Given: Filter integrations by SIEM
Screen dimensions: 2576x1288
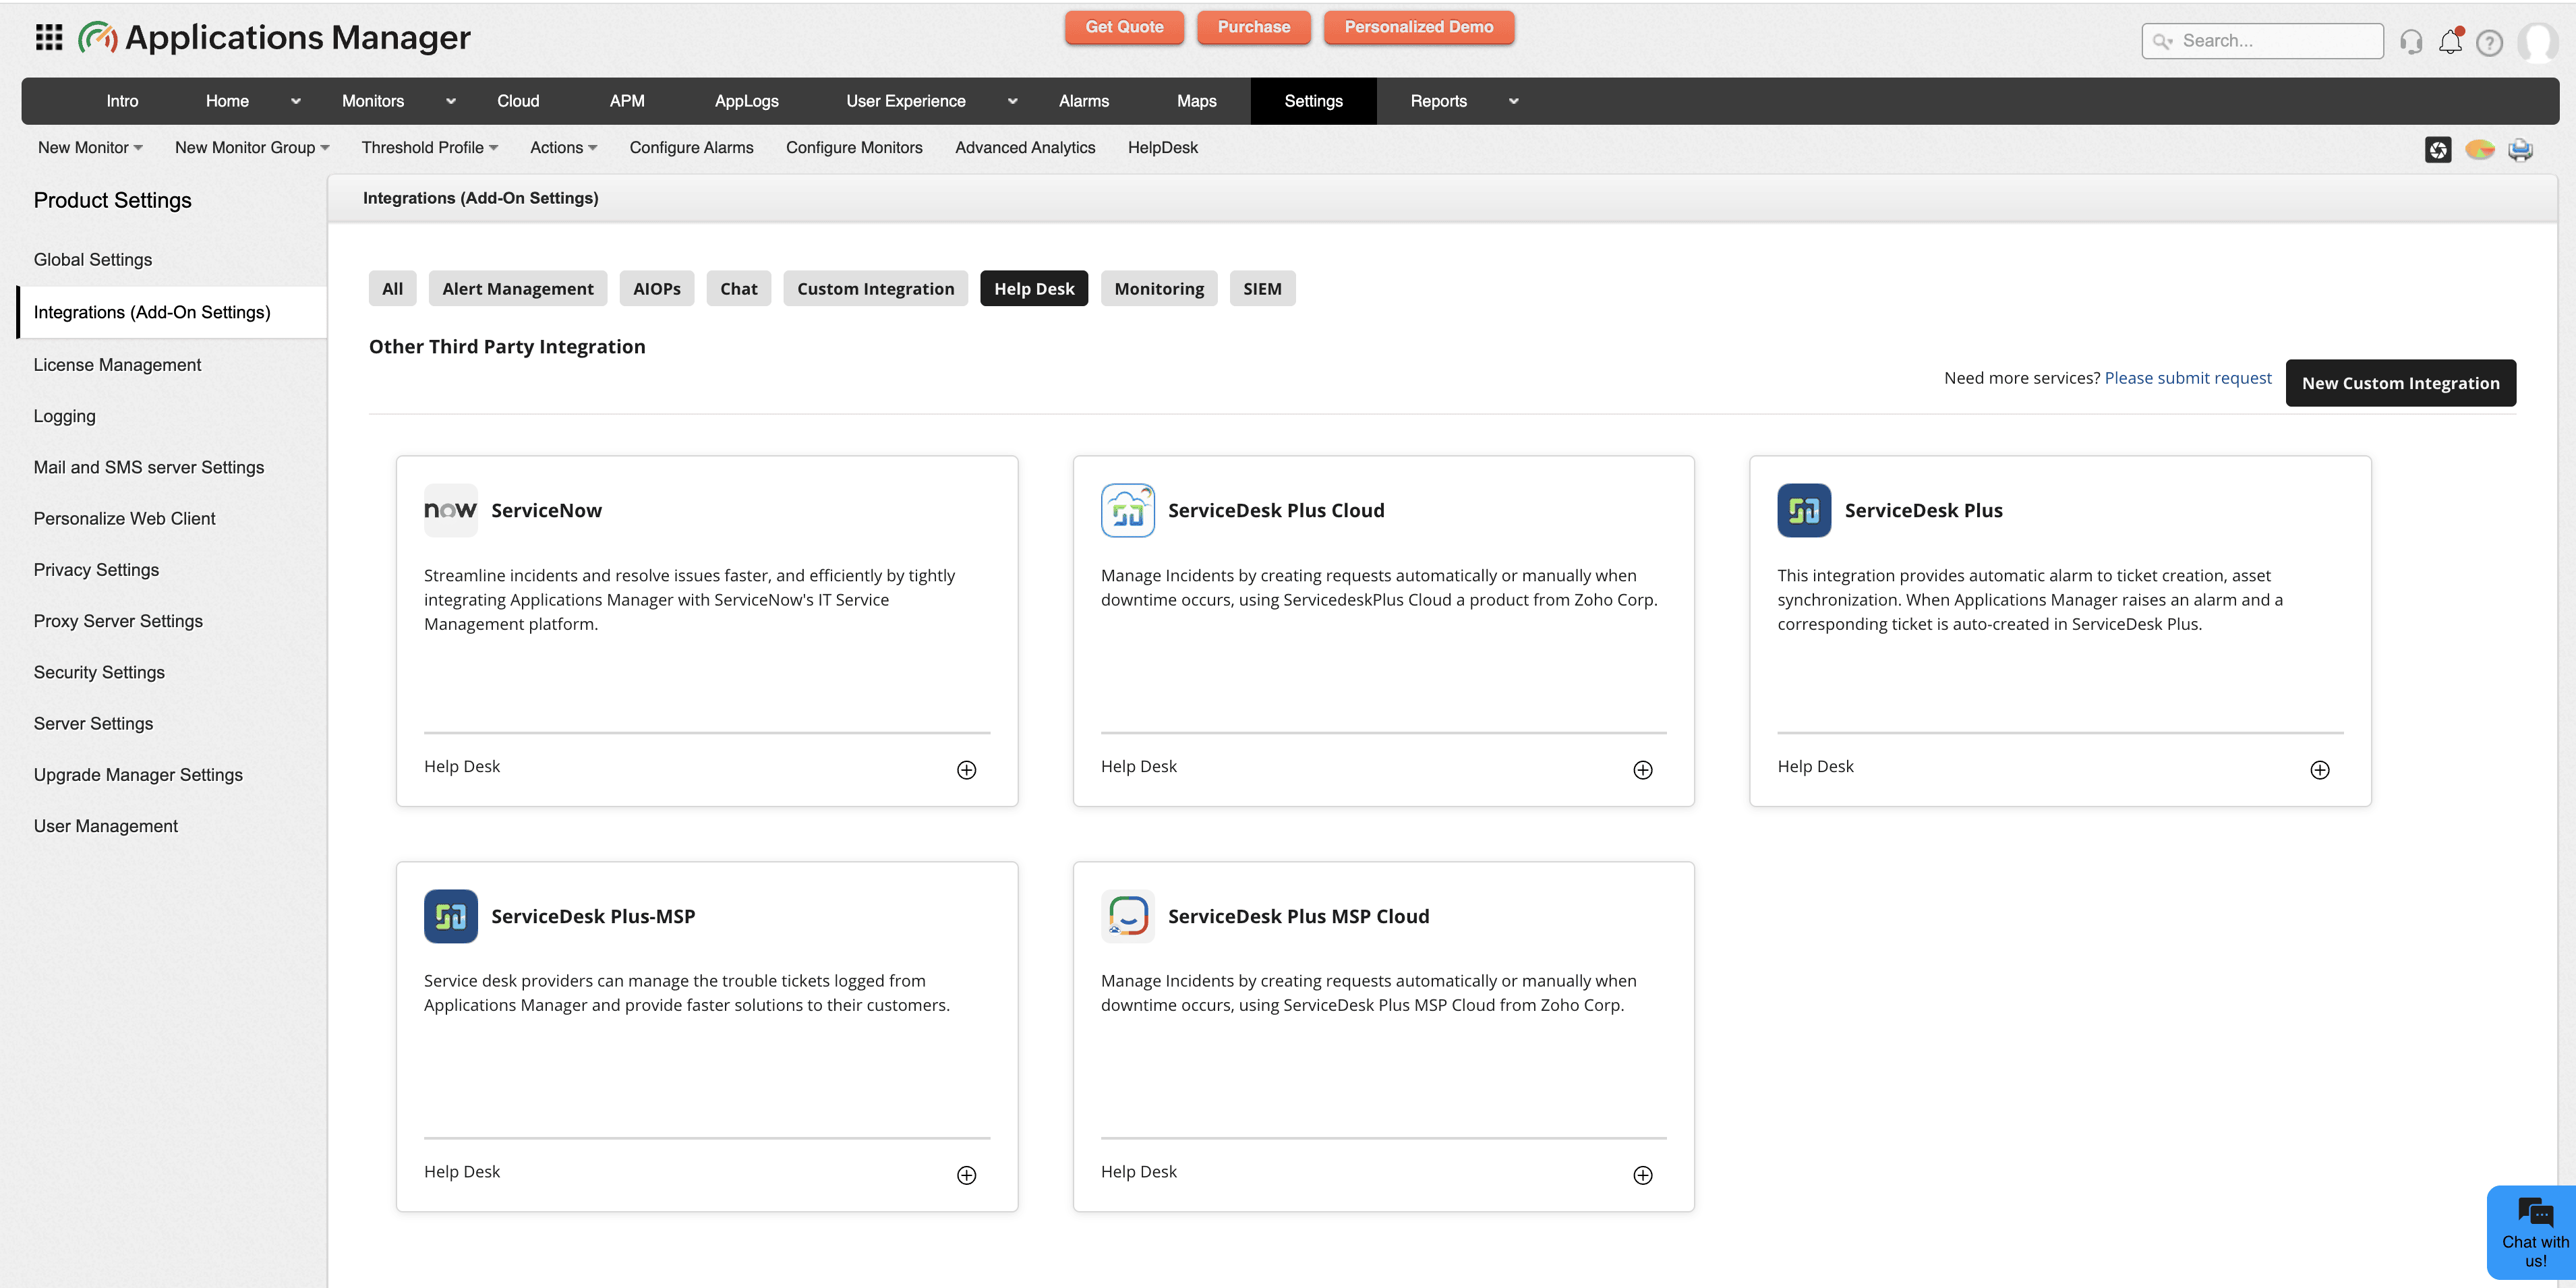Looking at the screenshot, I should (x=1262, y=289).
